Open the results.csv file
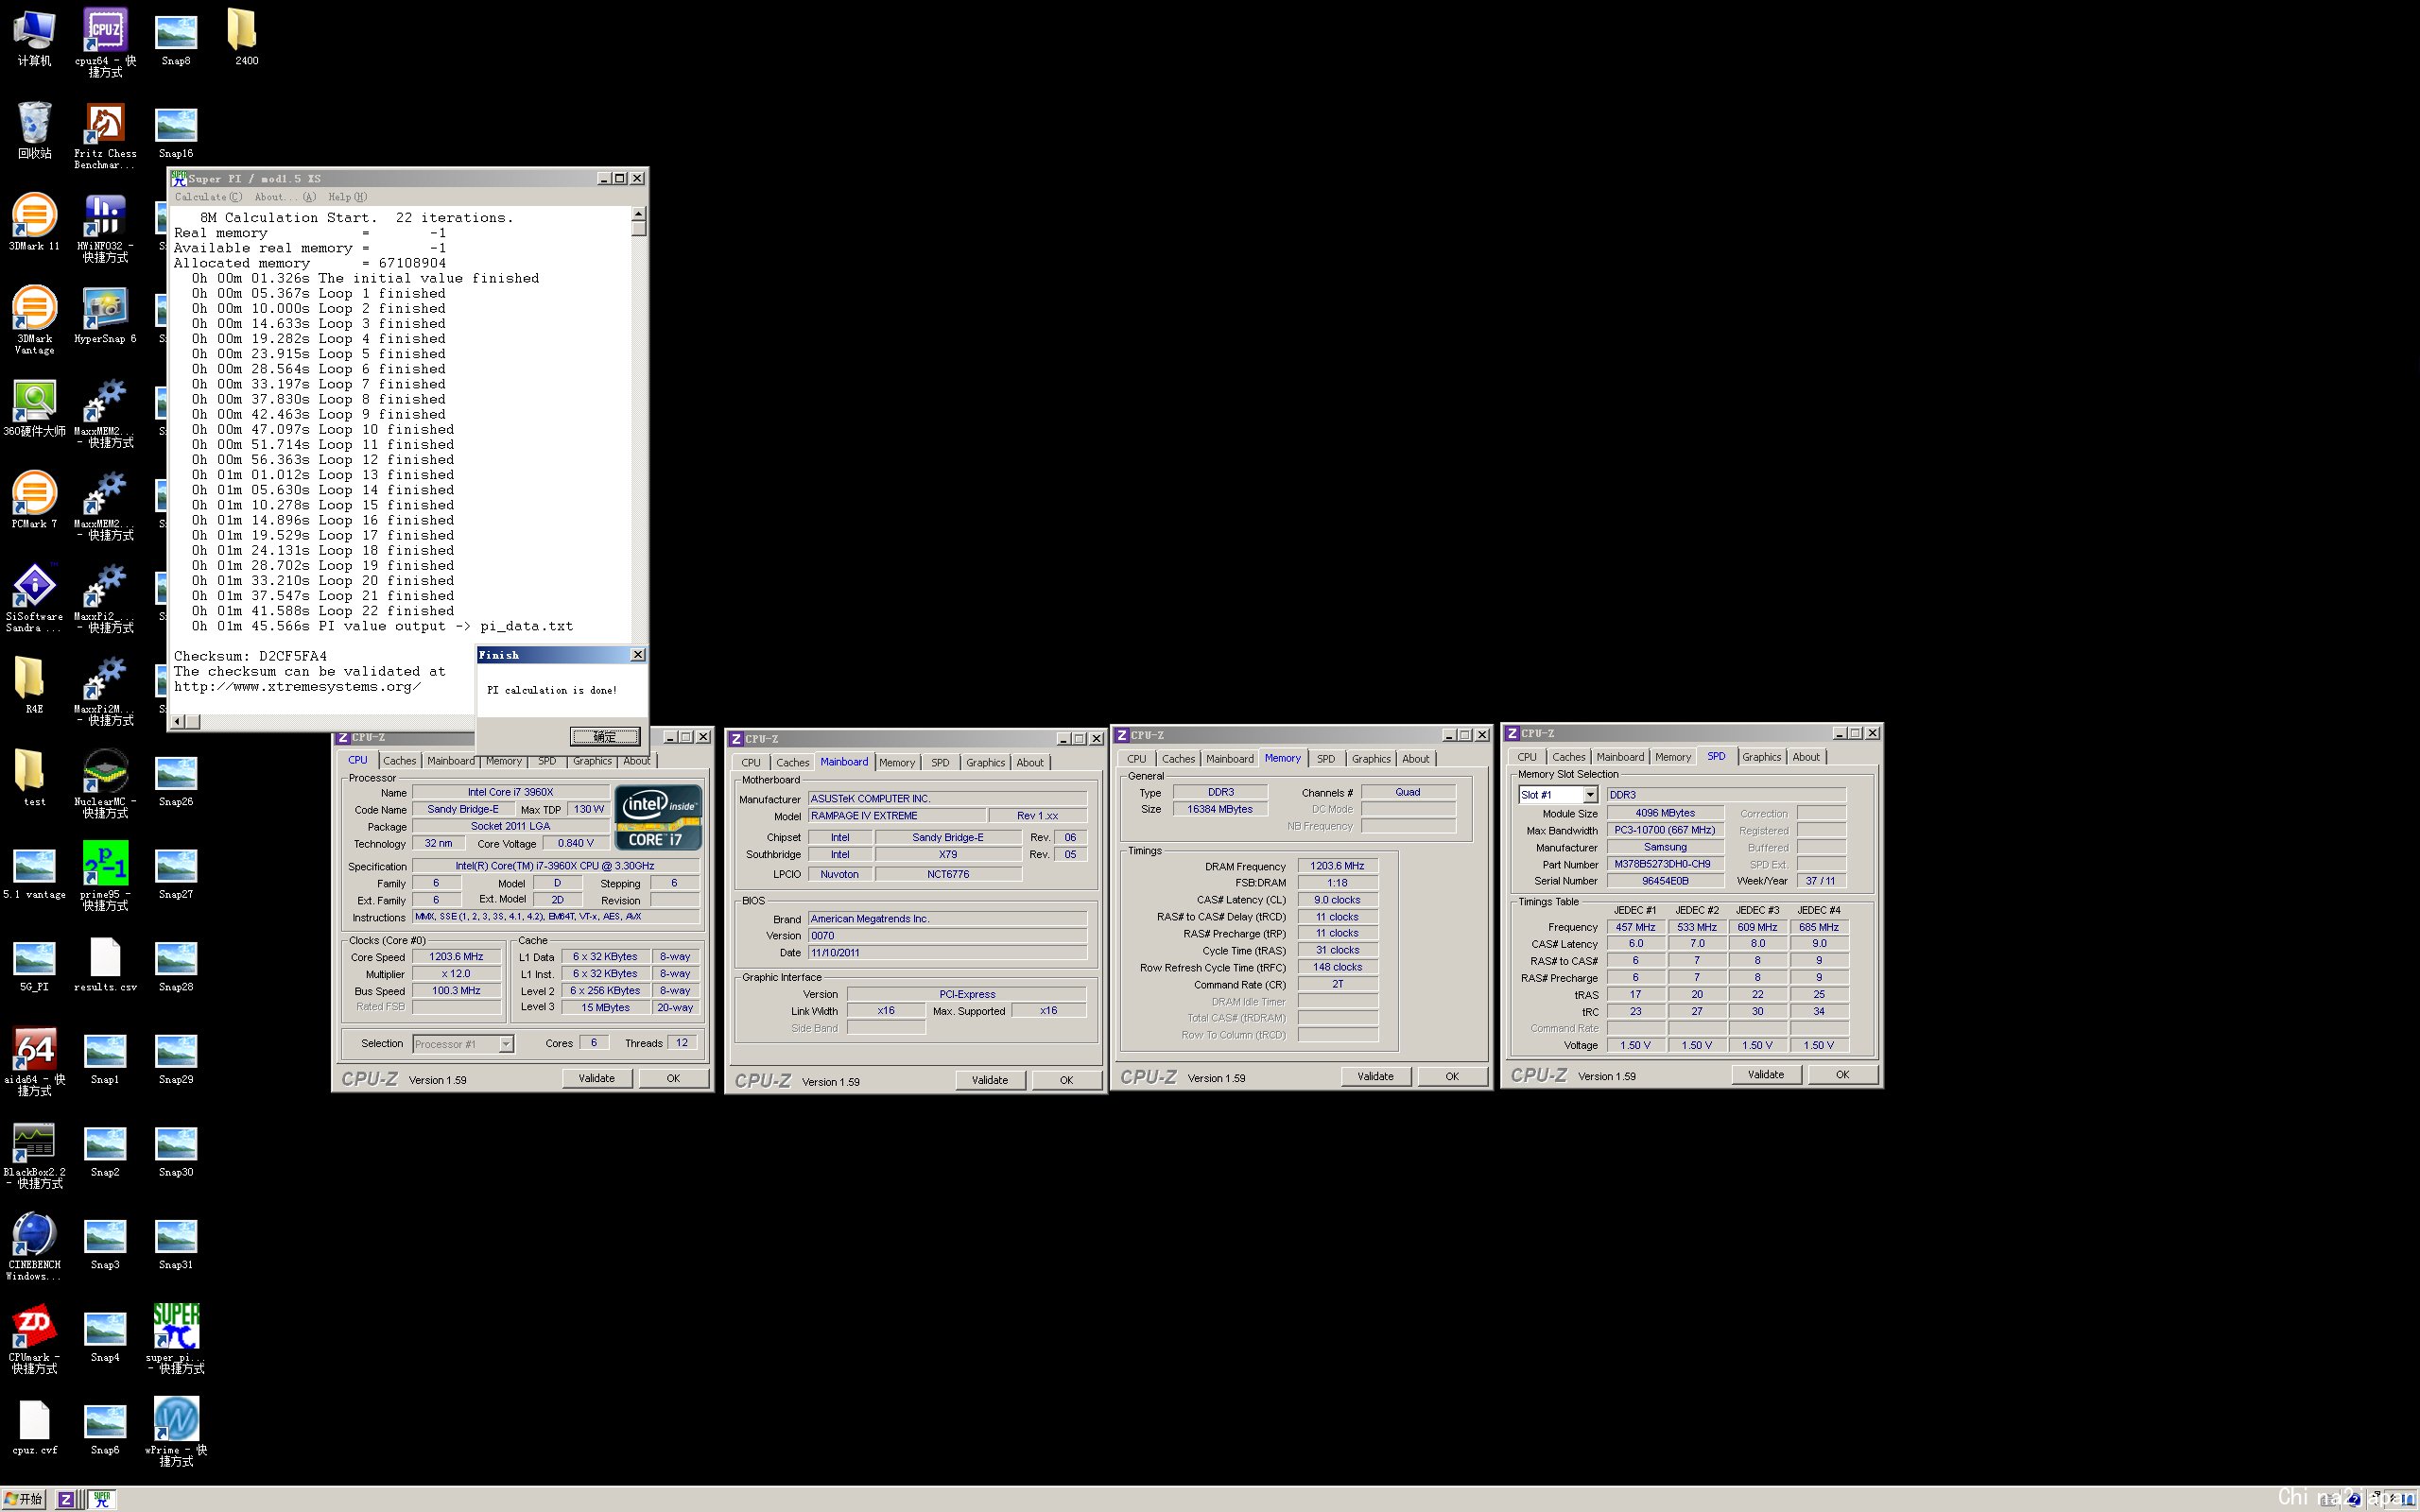2420x1512 pixels. click(105, 965)
